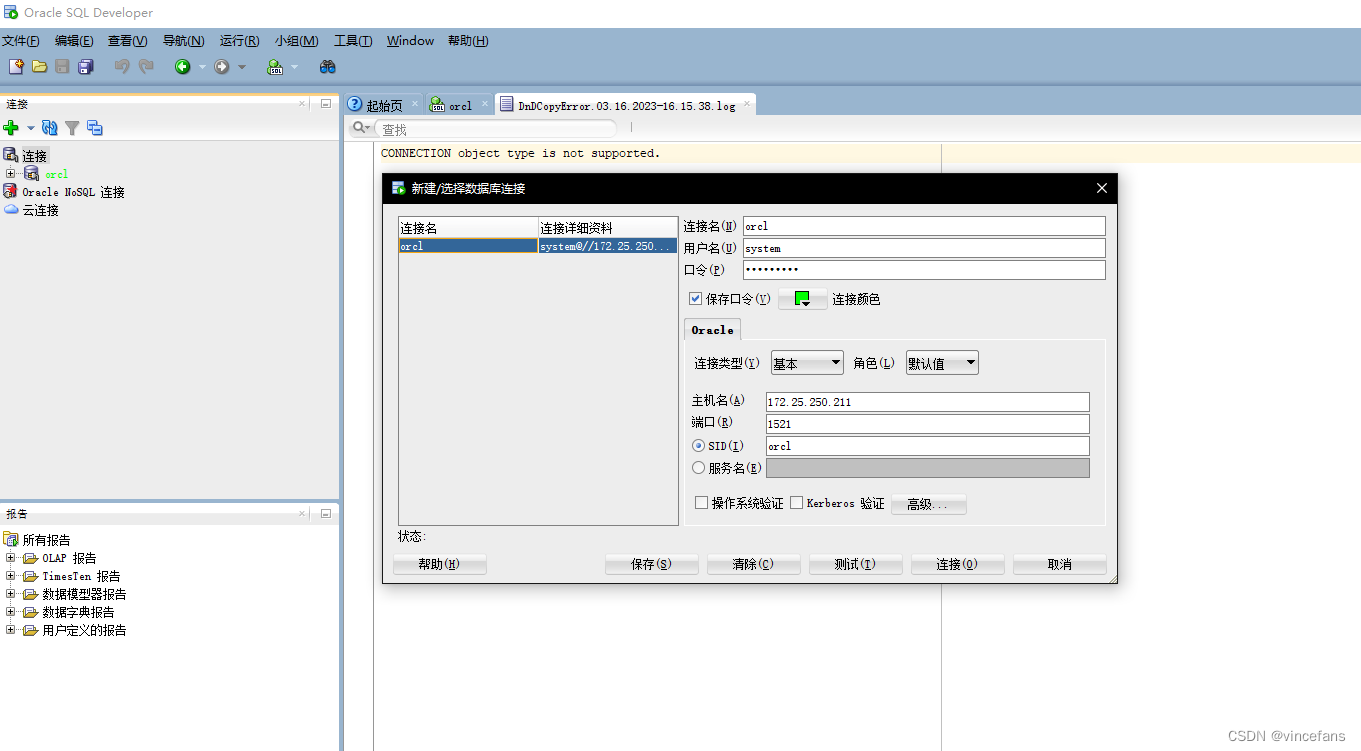Refresh the connections panel
Image resolution: width=1361 pixels, height=751 pixels.
(x=49, y=128)
